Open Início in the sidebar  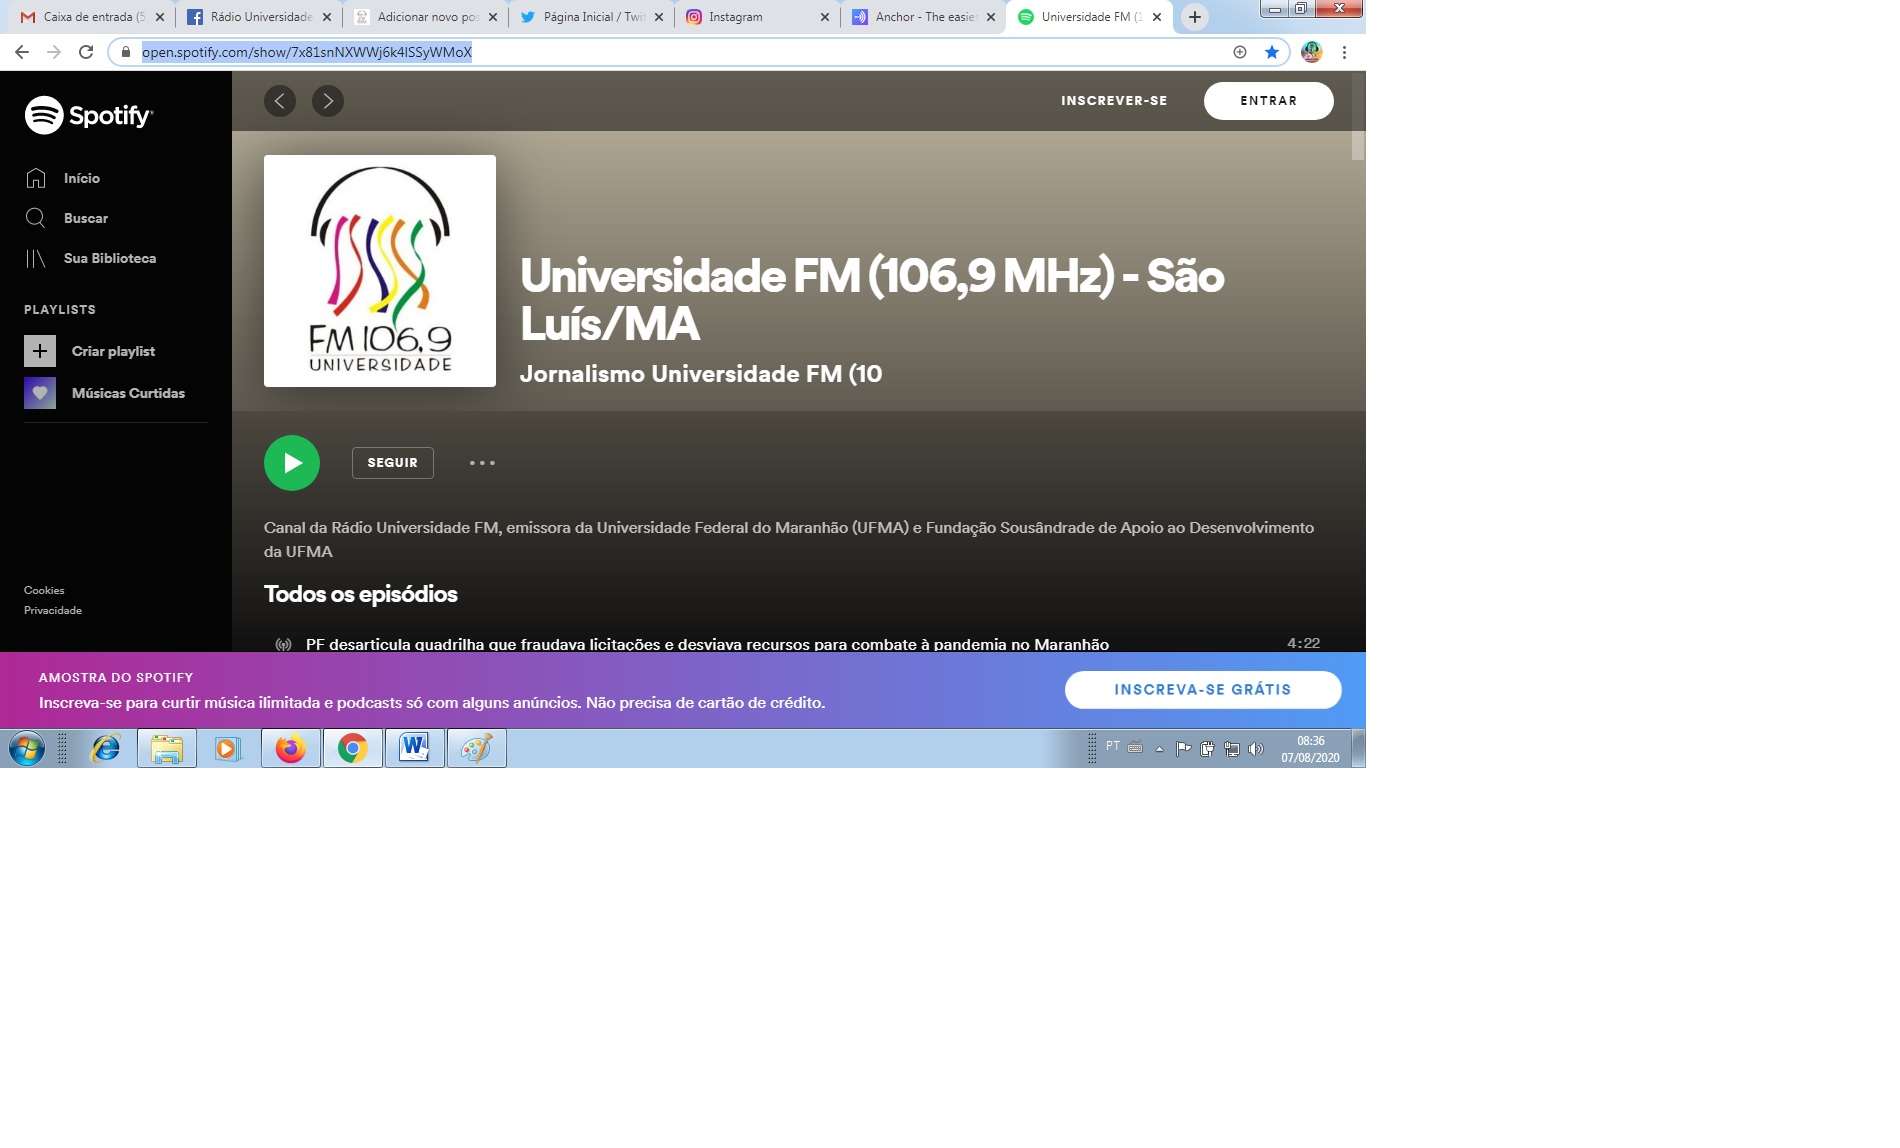(81, 178)
